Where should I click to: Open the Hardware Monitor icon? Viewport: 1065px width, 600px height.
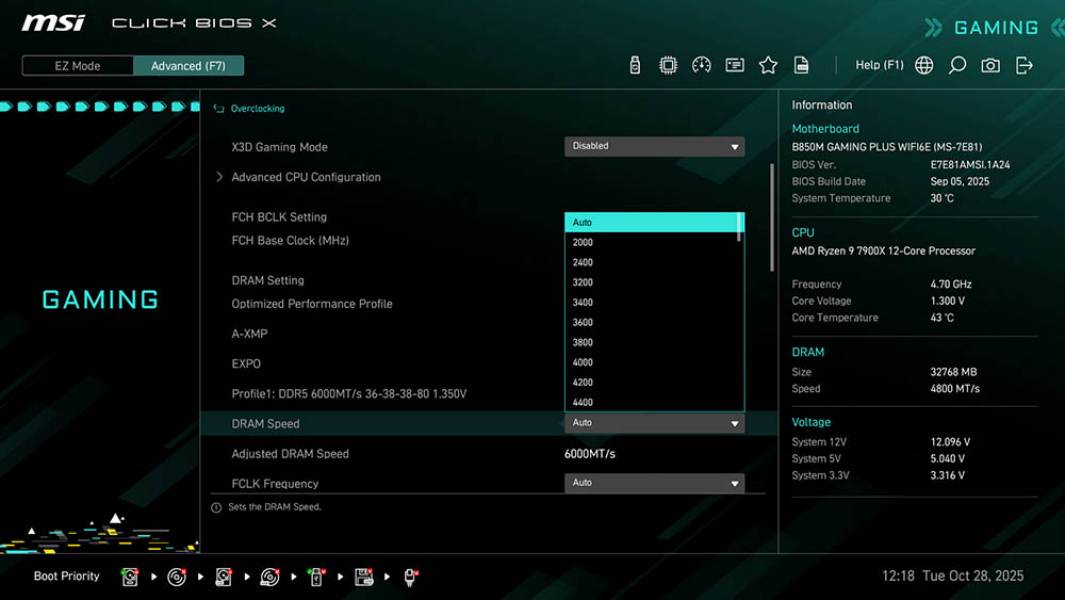(x=734, y=64)
